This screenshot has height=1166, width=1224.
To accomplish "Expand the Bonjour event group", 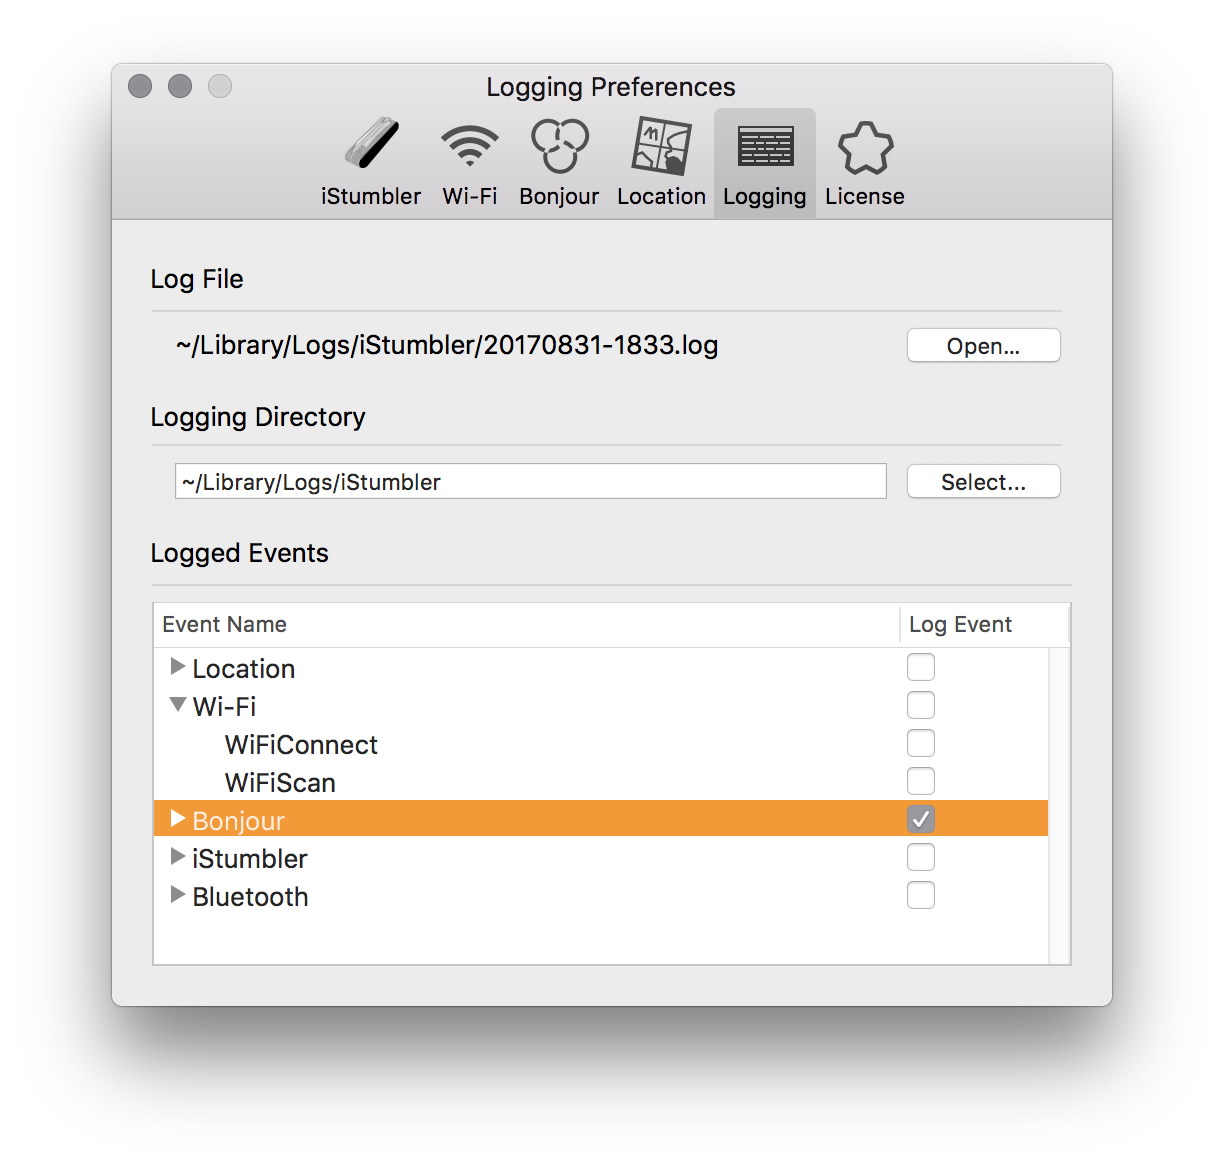I will pyautogui.click(x=178, y=818).
